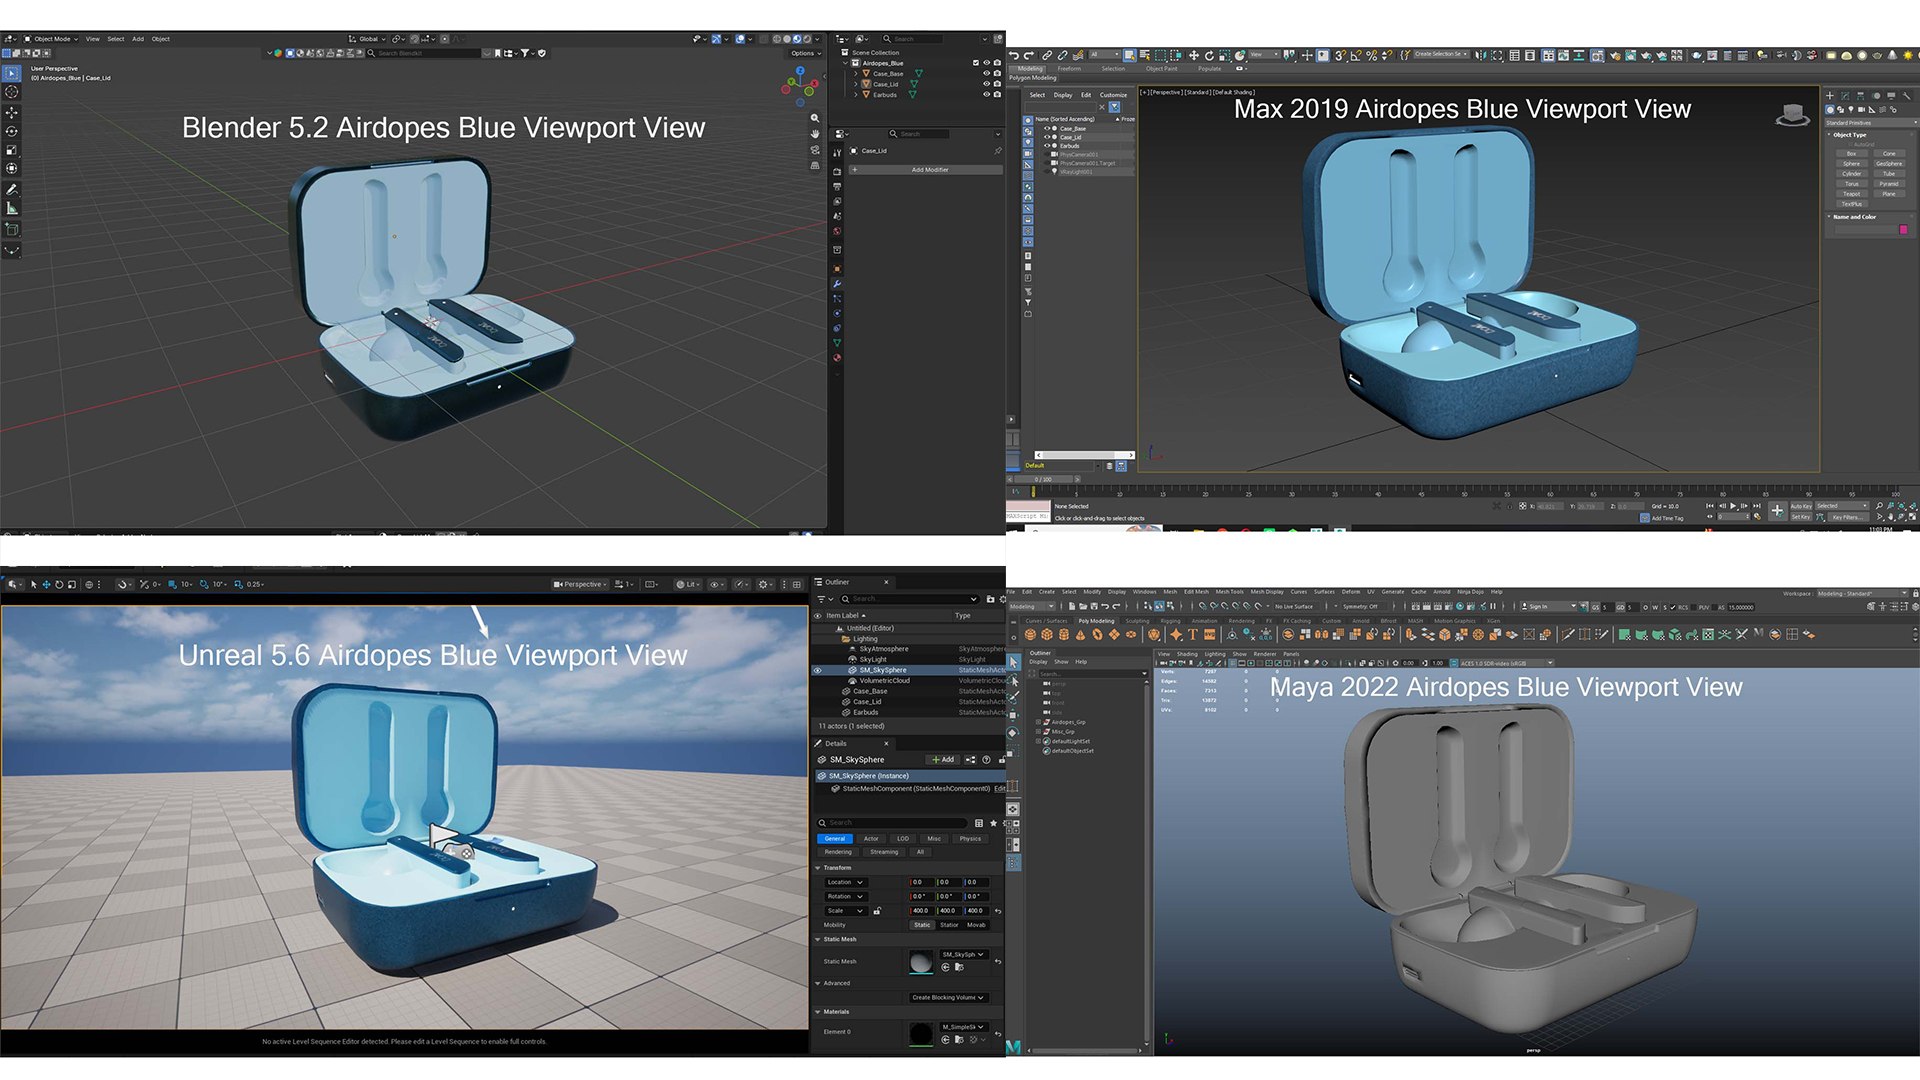The image size is (1920, 1080).
Task: Open Maya Mesh Tools menu
Action: click(1230, 592)
